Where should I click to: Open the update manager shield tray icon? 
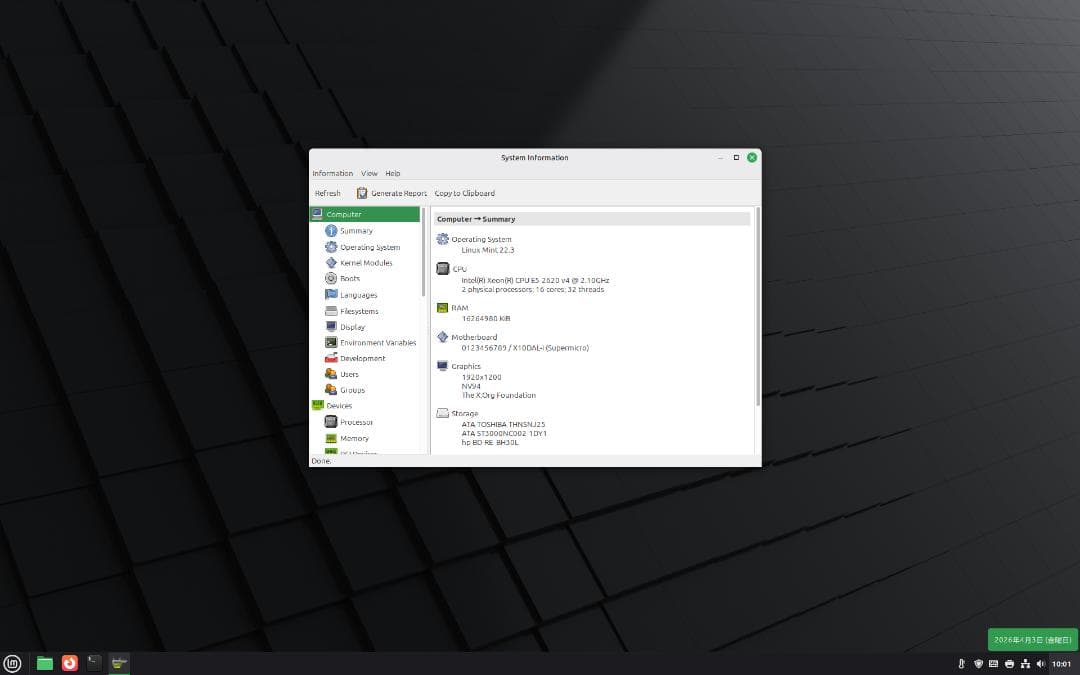(x=978, y=664)
